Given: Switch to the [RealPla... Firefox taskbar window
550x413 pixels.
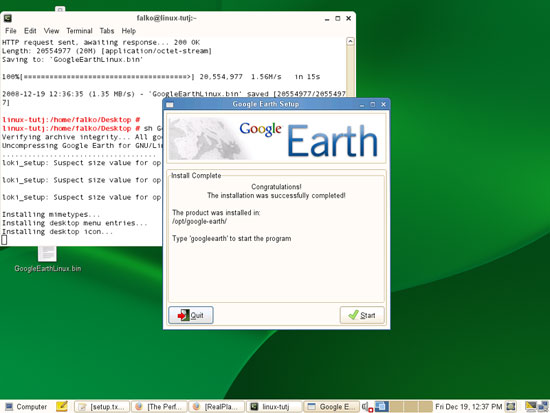Looking at the screenshot, I should [217, 407].
